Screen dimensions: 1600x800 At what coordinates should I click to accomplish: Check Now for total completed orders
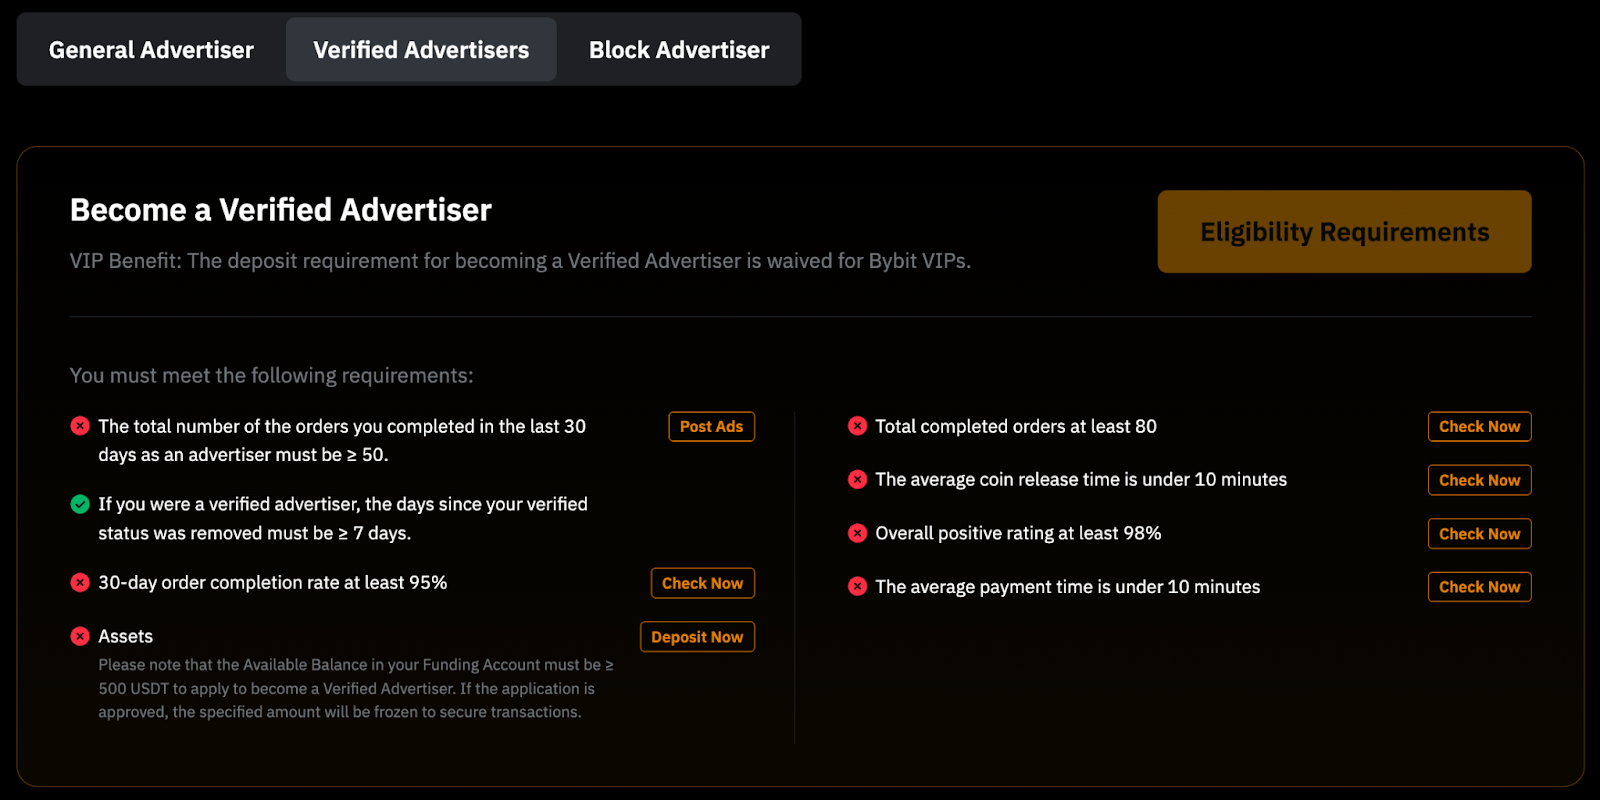point(1479,426)
